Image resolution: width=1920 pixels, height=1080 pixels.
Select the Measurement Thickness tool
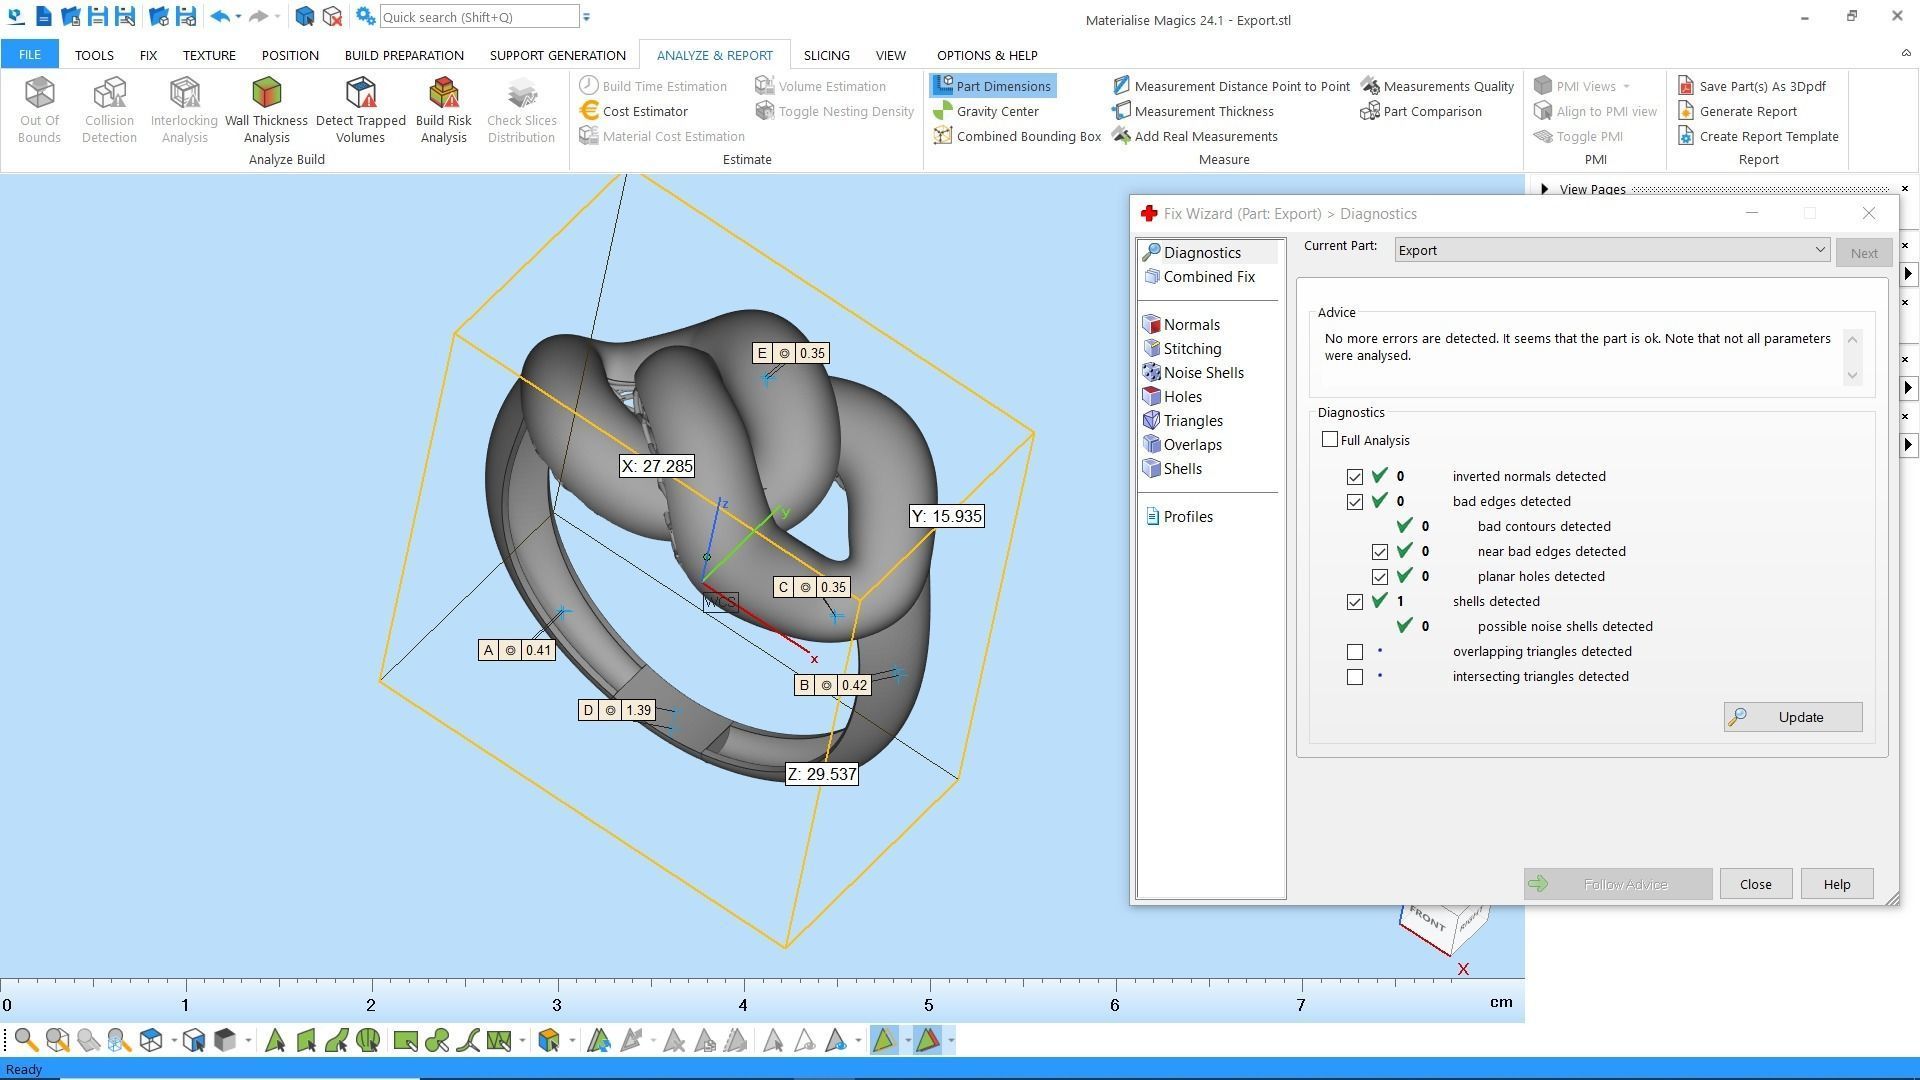click(1193, 111)
